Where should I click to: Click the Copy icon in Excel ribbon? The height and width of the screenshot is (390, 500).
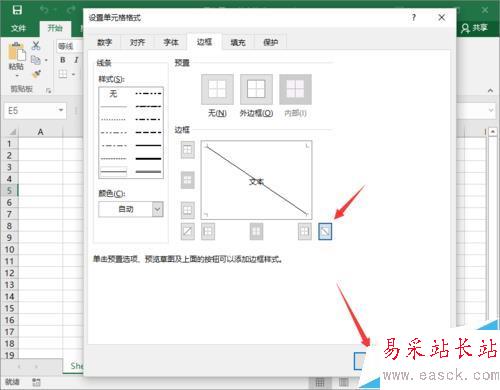(36, 60)
